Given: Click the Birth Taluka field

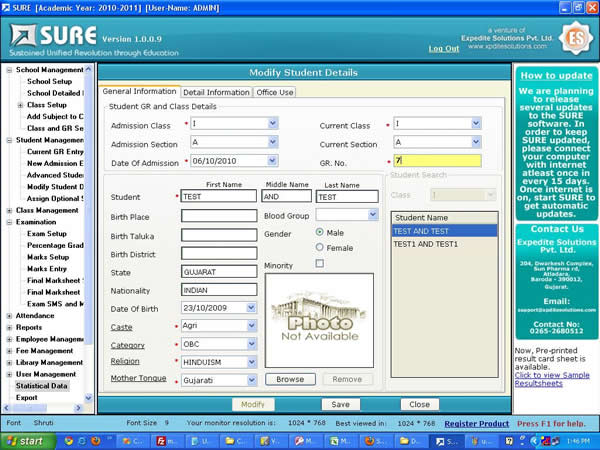Looking at the screenshot, I should pos(219,235).
